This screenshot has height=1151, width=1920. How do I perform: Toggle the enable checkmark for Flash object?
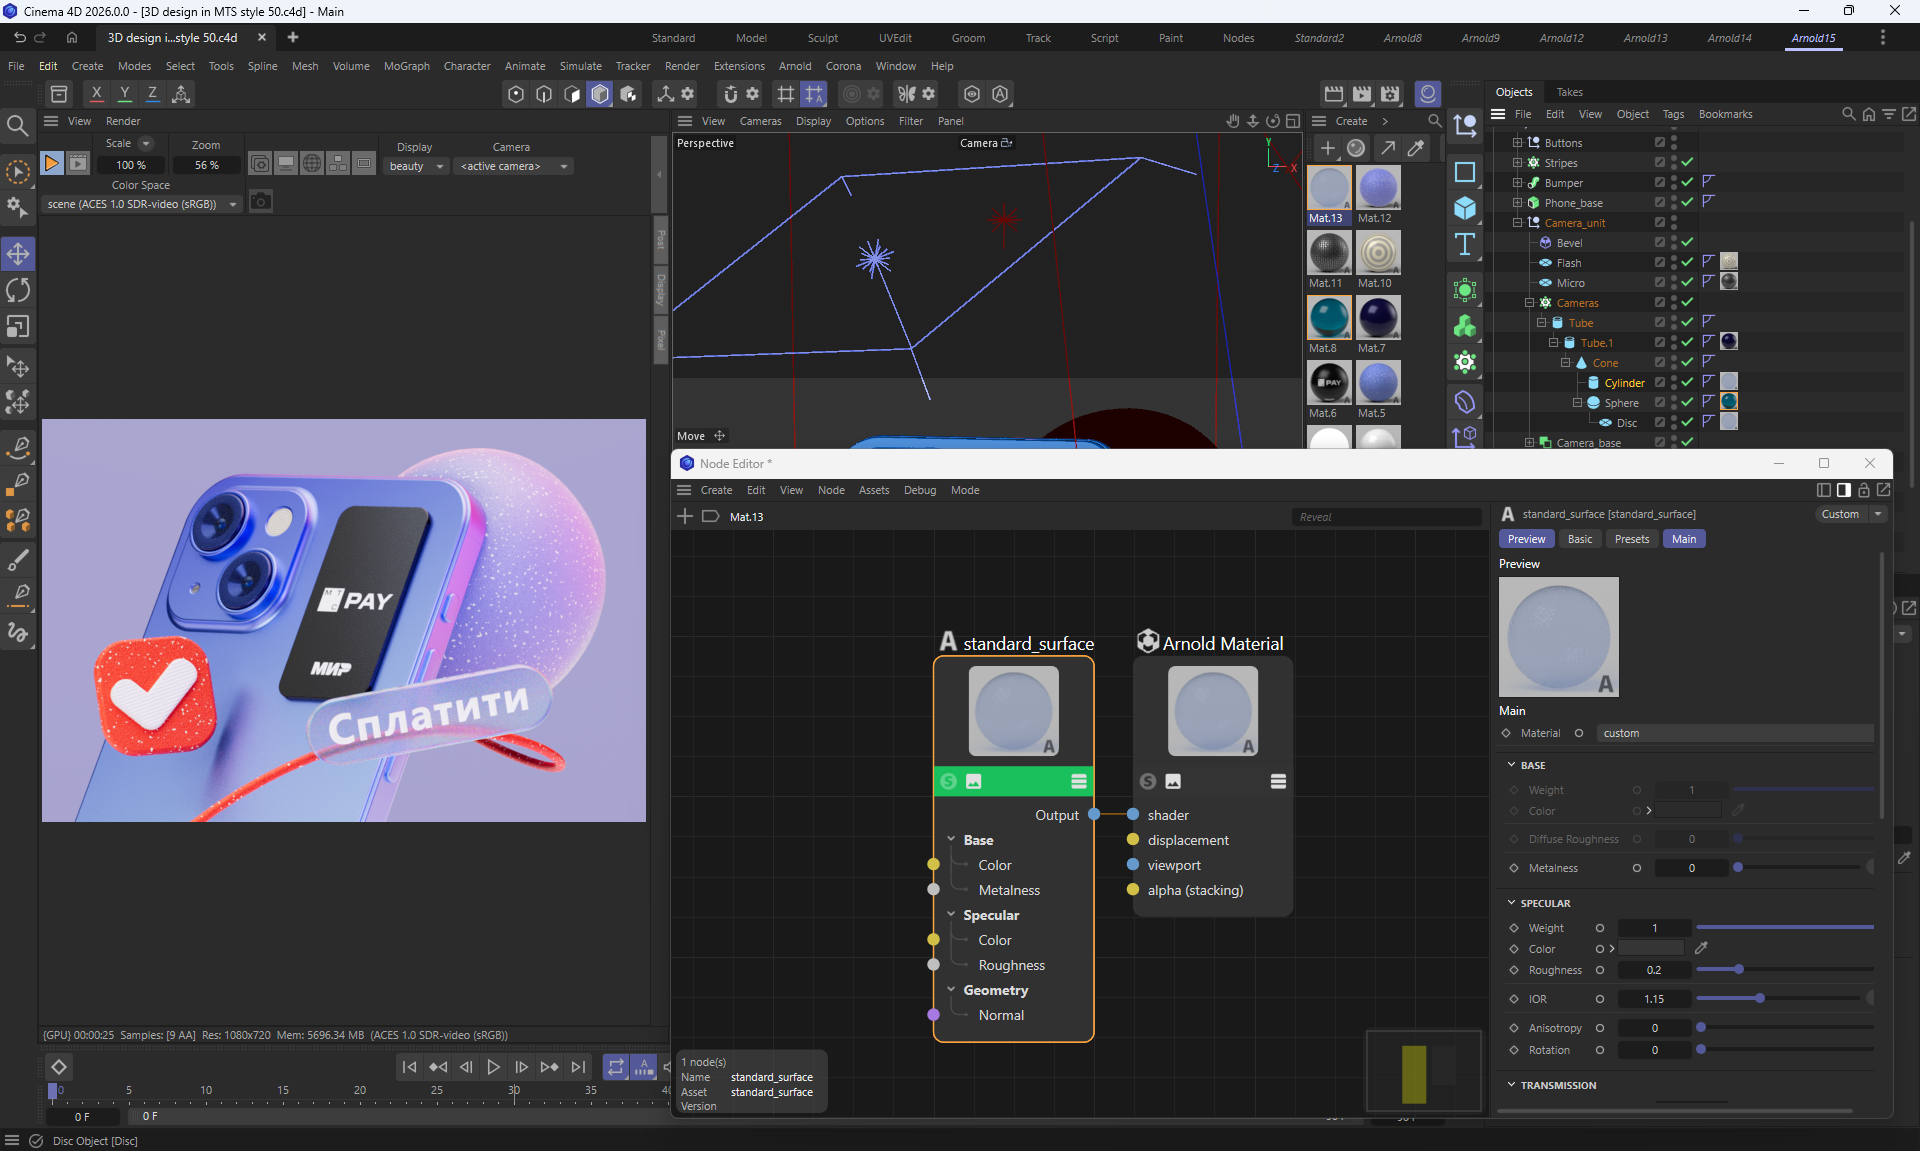(x=1687, y=262)
